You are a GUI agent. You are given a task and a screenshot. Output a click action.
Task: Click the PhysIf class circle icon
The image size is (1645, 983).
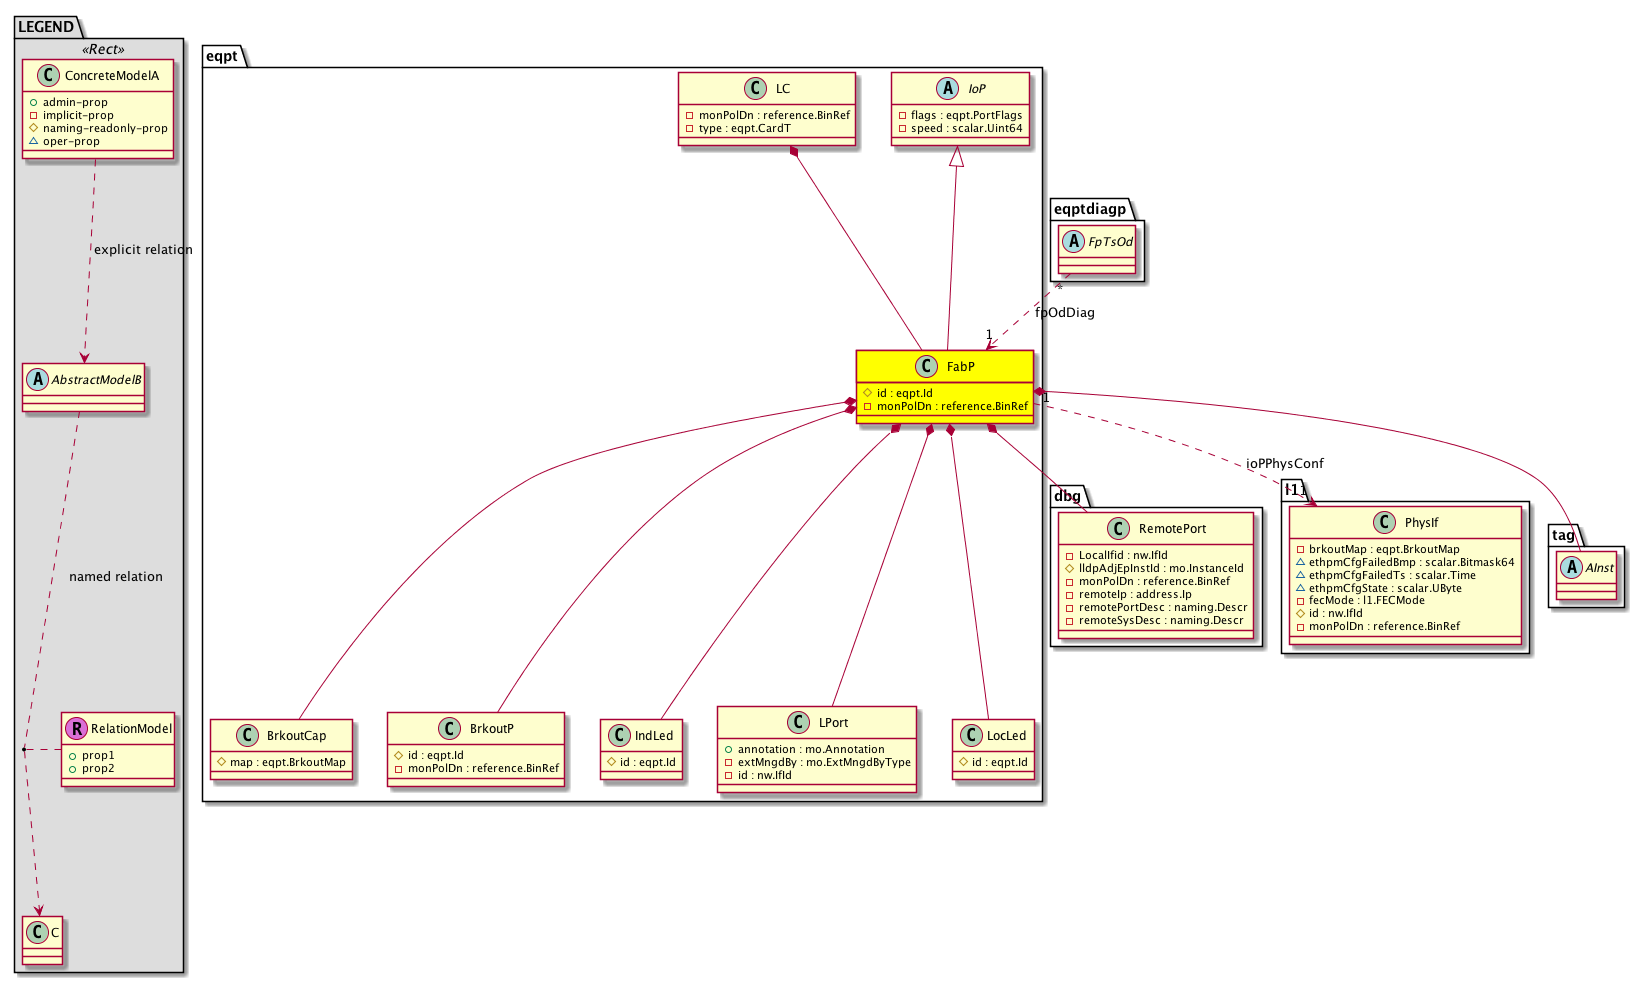tap(1384, 522)
